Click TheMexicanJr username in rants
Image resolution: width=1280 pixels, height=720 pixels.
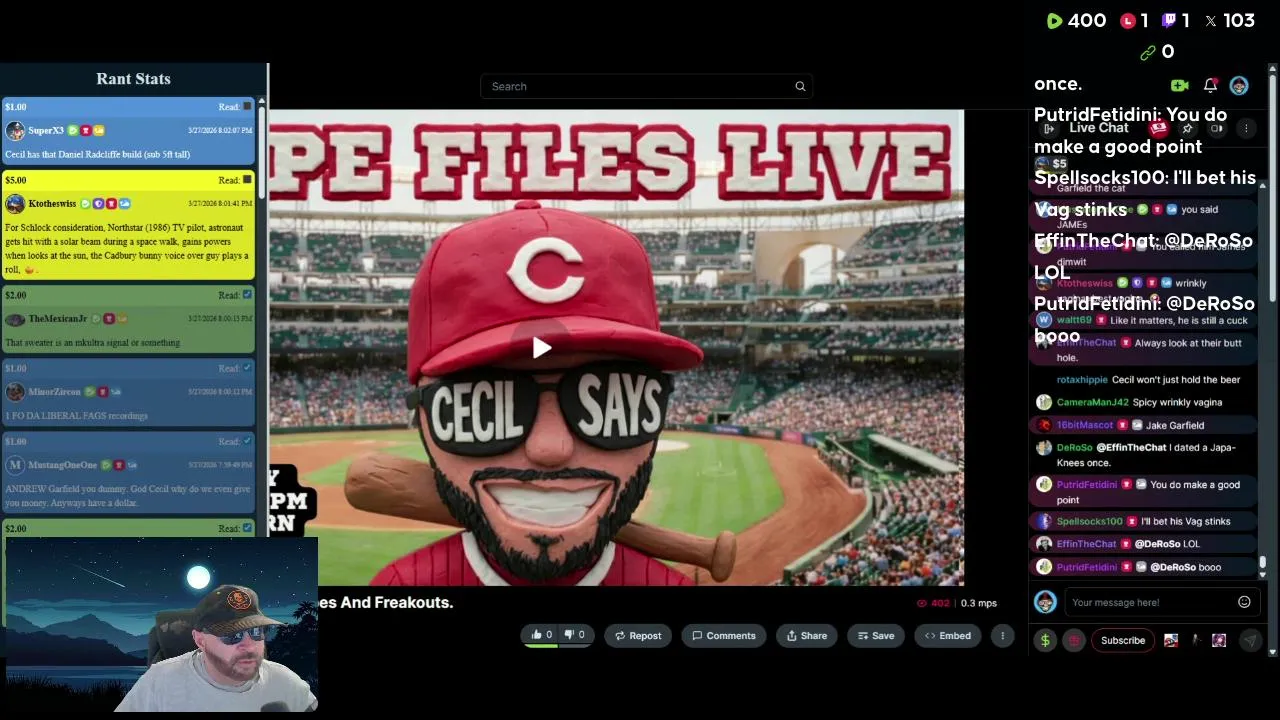pos(58,319)
